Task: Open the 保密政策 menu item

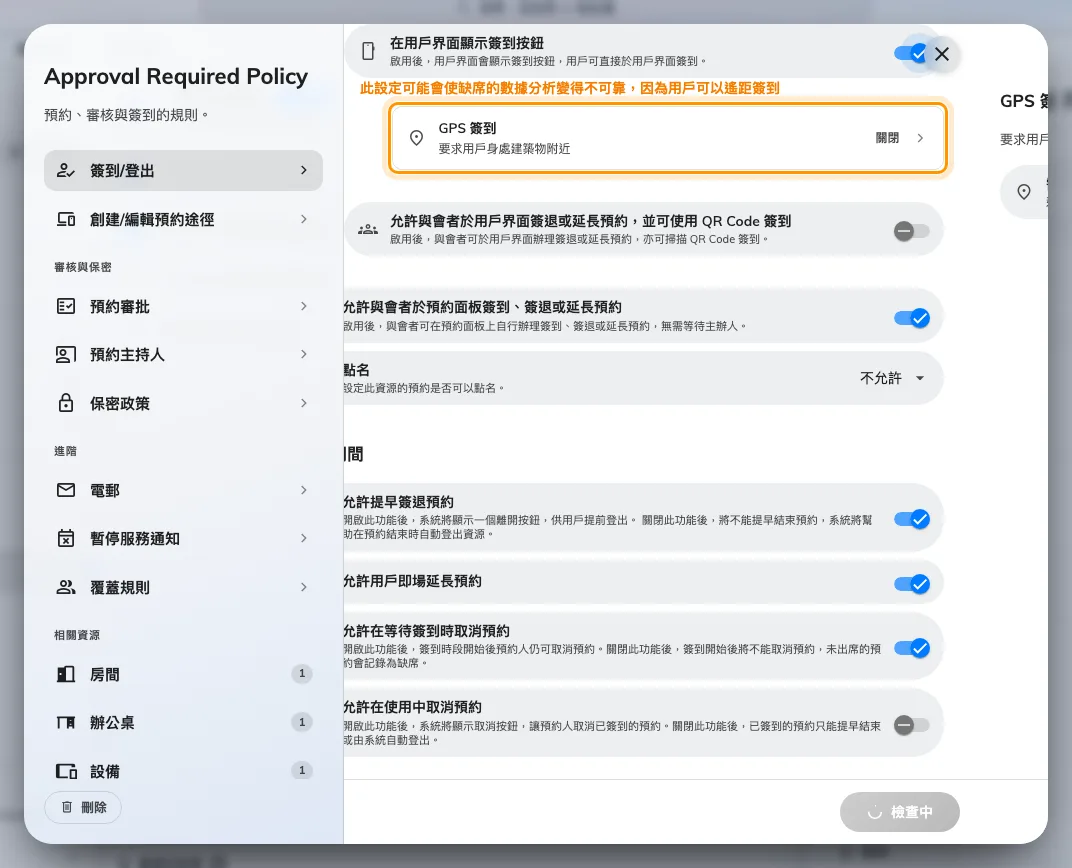Action: (183, 403)
